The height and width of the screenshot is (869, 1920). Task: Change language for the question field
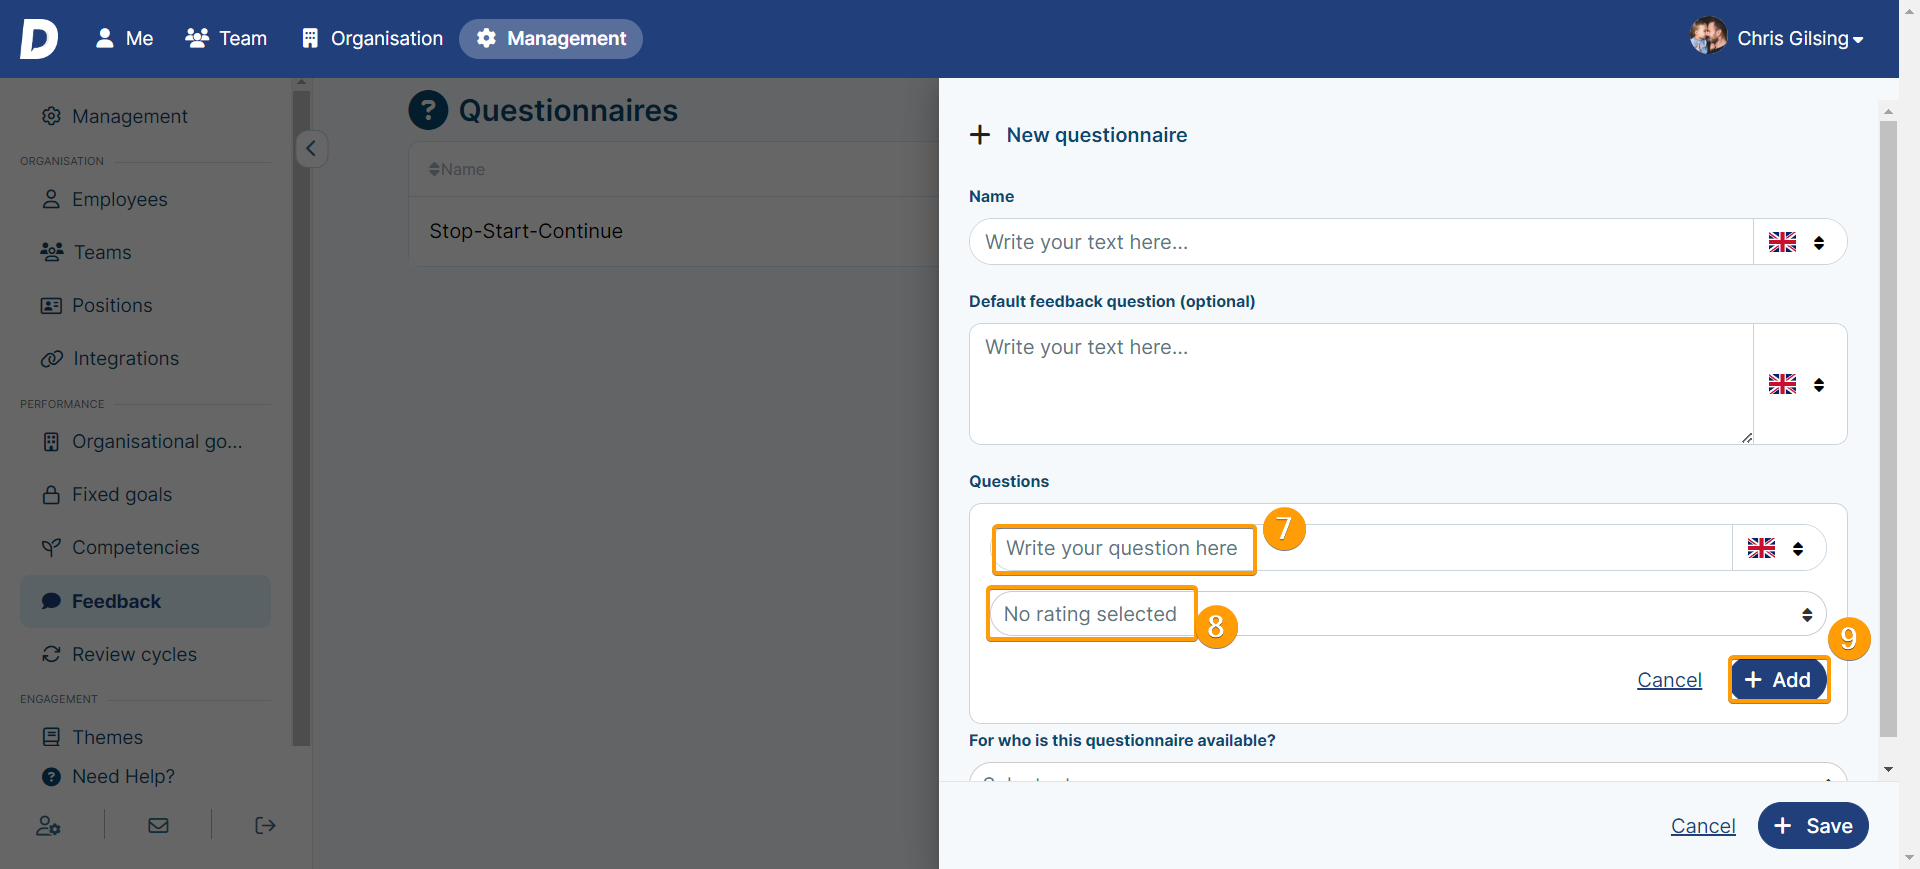pyautogui.click(x=1778, y=548)
